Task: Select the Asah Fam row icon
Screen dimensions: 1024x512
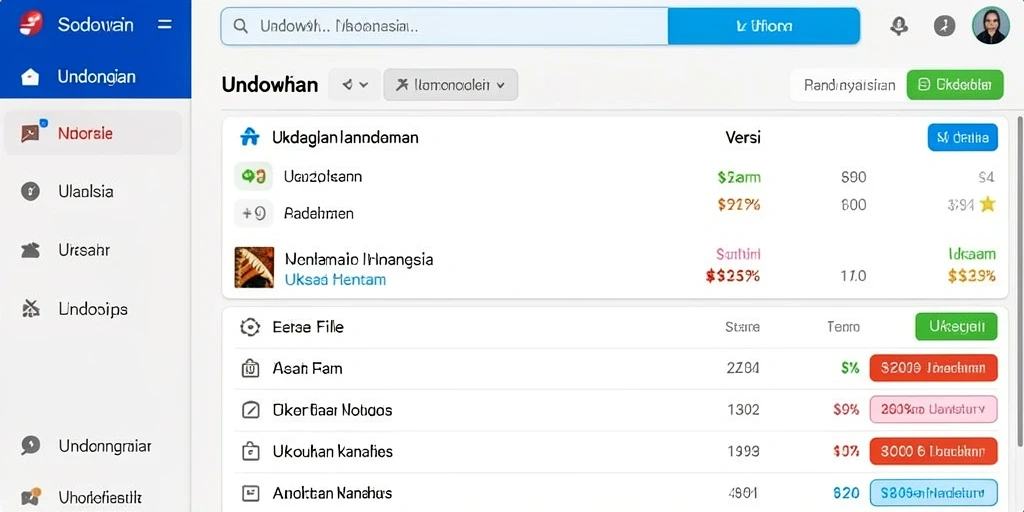Action: pyautogui.click(x=250, y=369)
